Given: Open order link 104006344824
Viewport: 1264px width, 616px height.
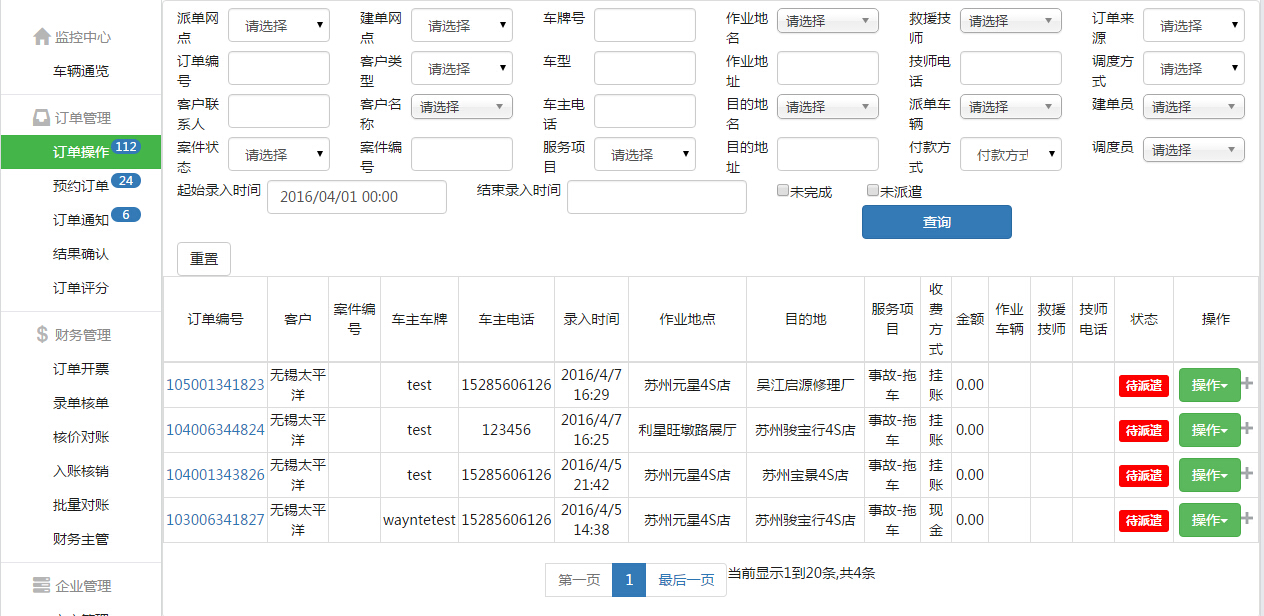Looking at the screenshot, I should point(215,430).
